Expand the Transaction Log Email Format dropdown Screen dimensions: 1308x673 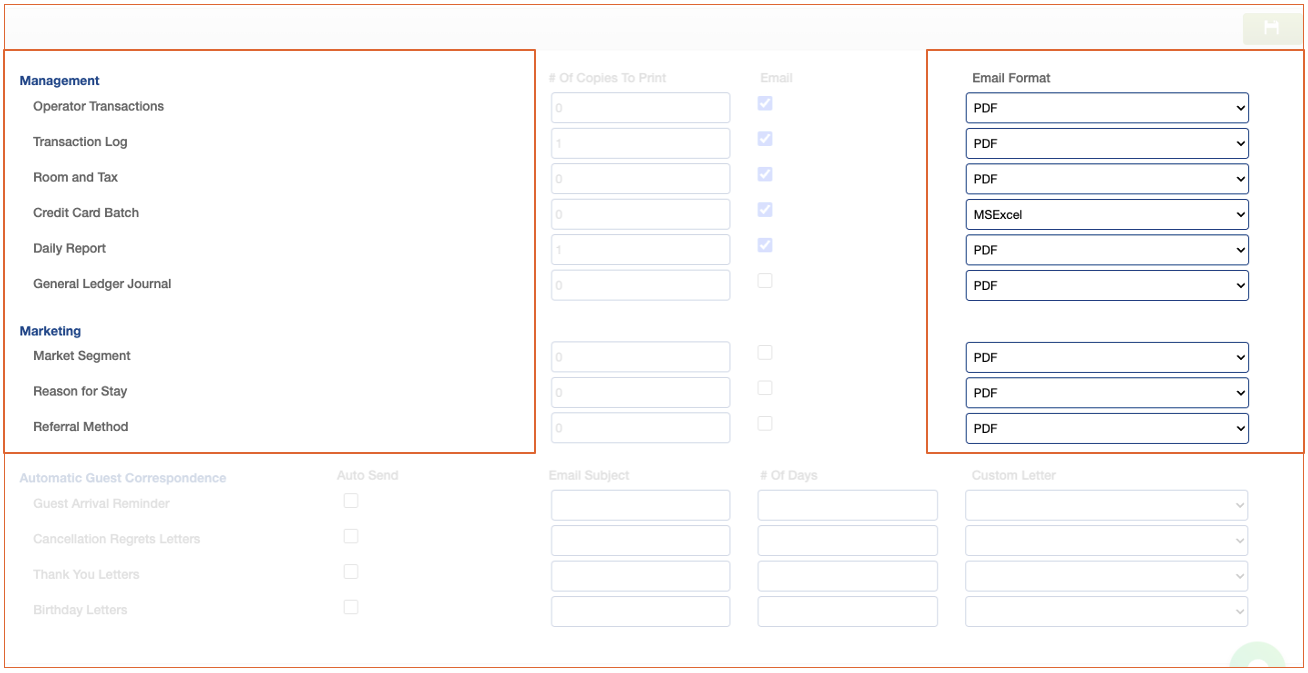1106,143
